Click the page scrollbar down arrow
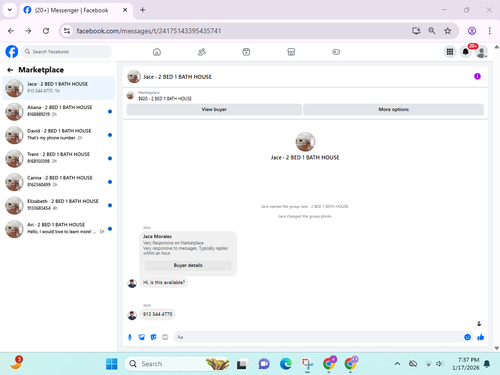Image resolution: width=500 pixels, height=375 pixels. coord(497,348)
